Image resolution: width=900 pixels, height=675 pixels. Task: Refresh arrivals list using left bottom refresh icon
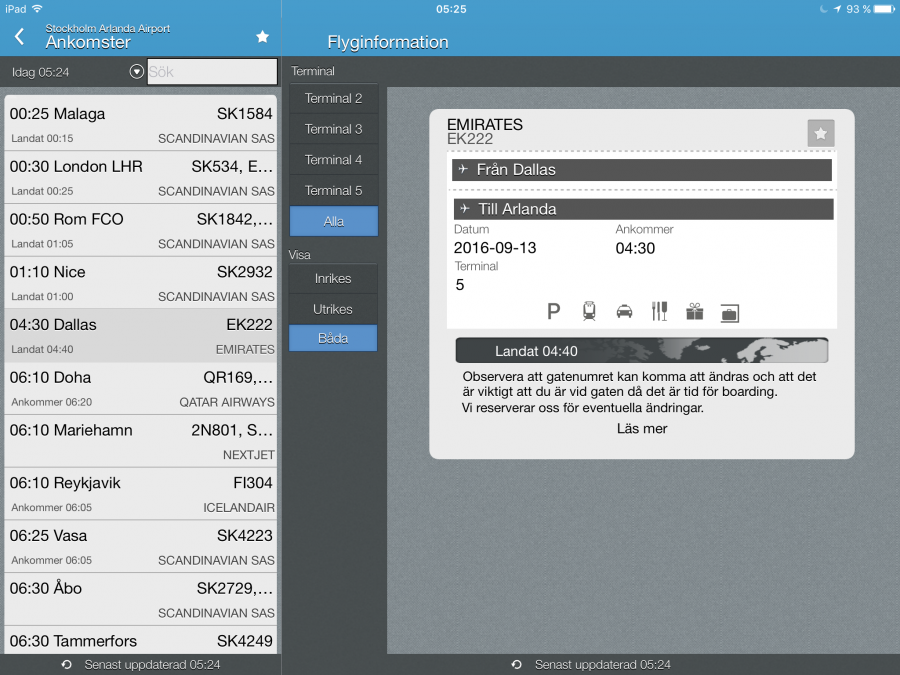[x=67, y=665]
